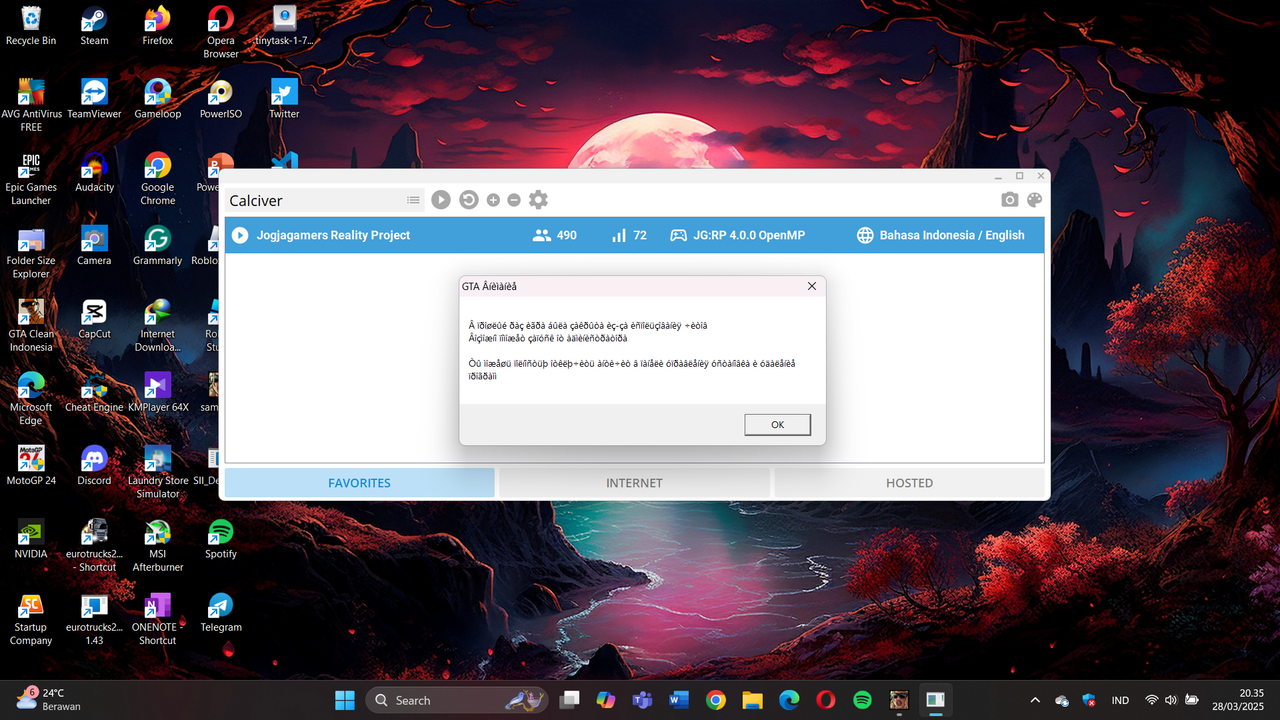Select the Cheat Engine desktop icon
1280x720 pixels.
(x=94, y=393)
